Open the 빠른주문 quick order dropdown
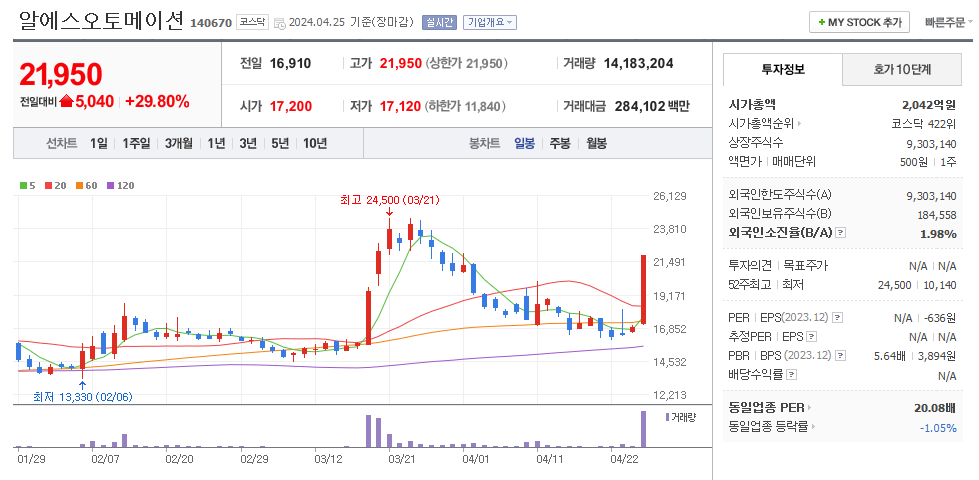The width and height of the screenshot is (979, 480). point(949,22)
